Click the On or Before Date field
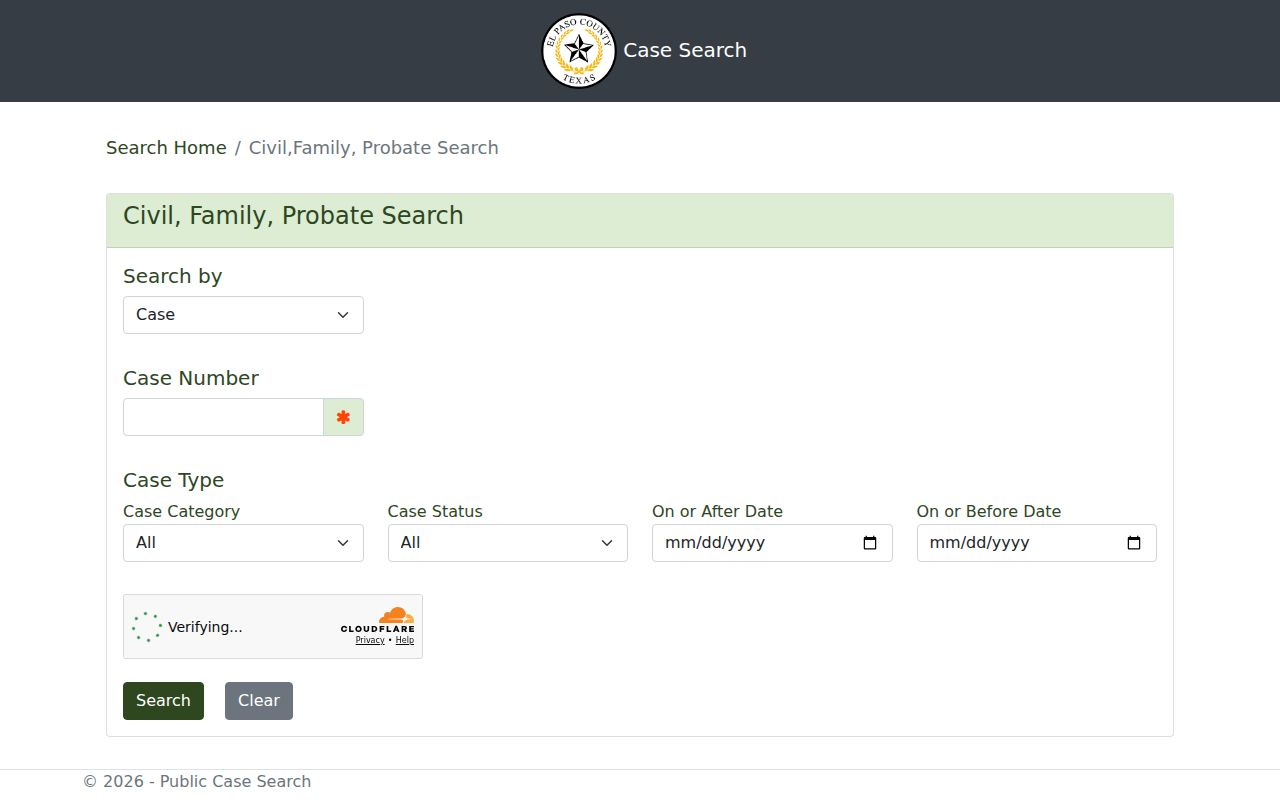The image size is (1280, 800). point(1036,543)
